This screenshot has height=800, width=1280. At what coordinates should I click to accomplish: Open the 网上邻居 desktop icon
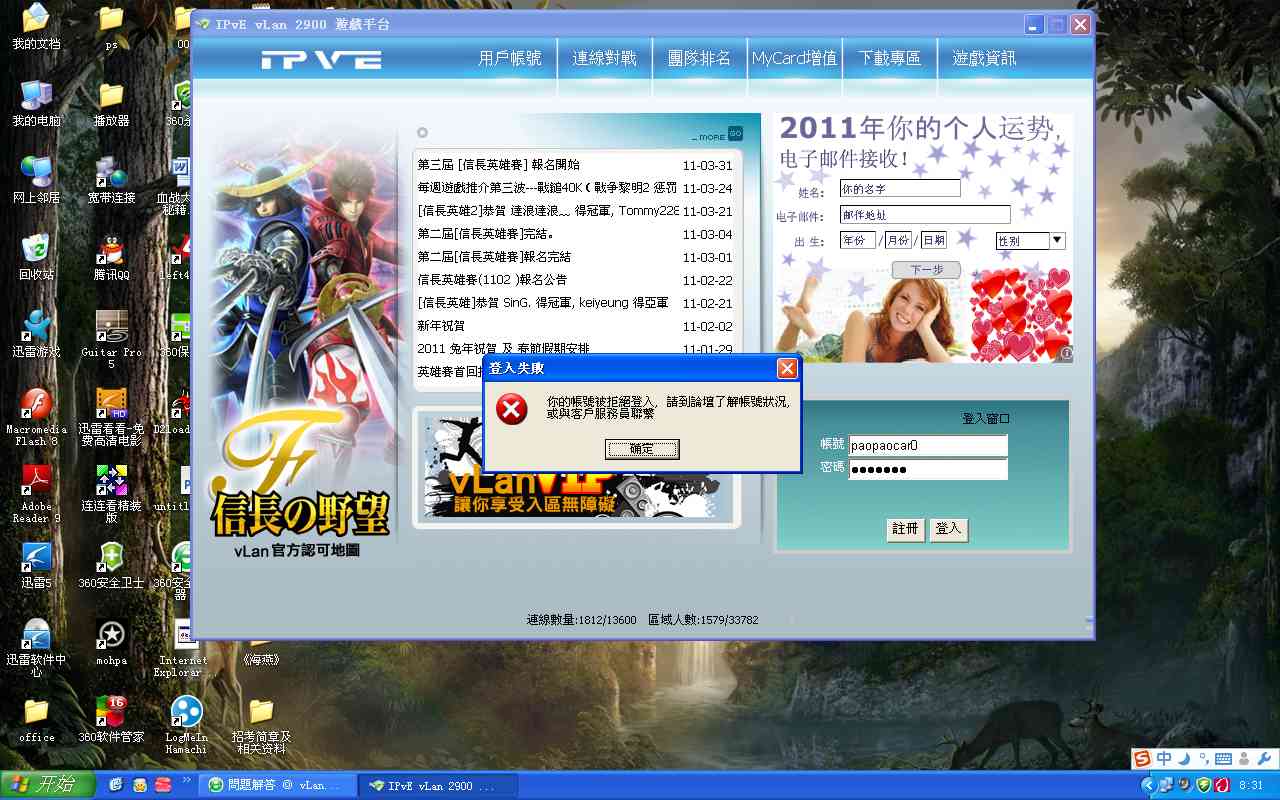36,181
